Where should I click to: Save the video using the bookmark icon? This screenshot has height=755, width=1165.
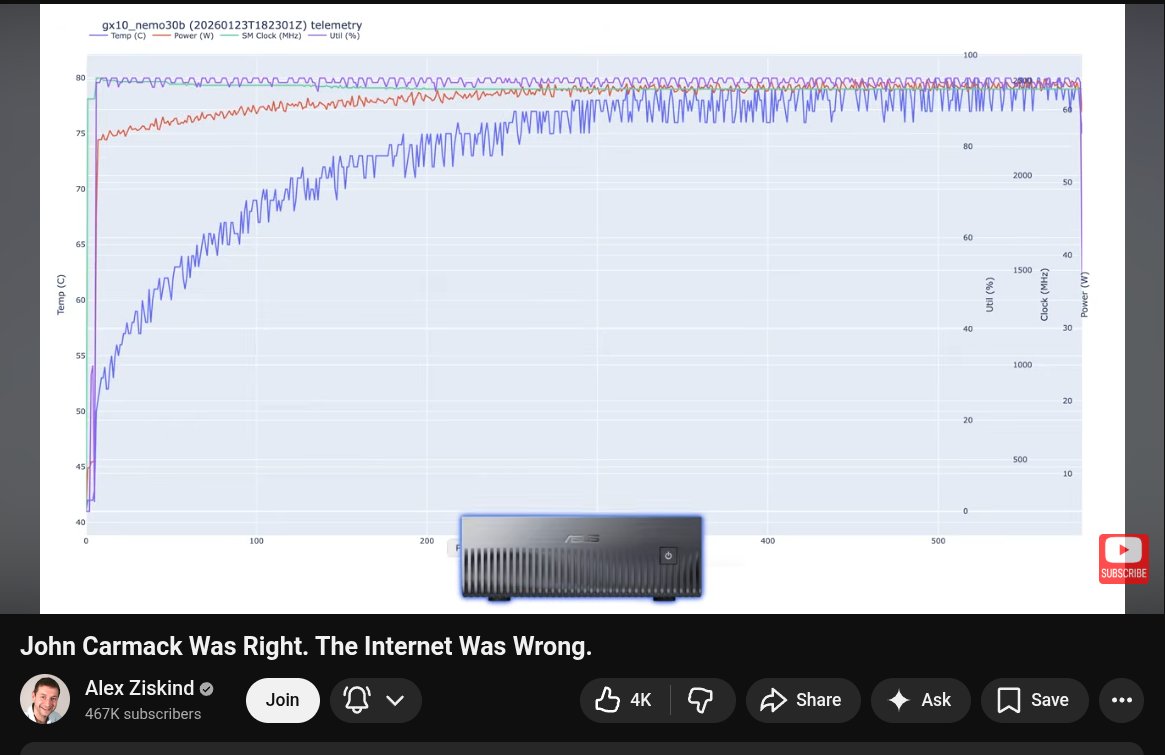pyautogui.click(x=1008, y=700)
